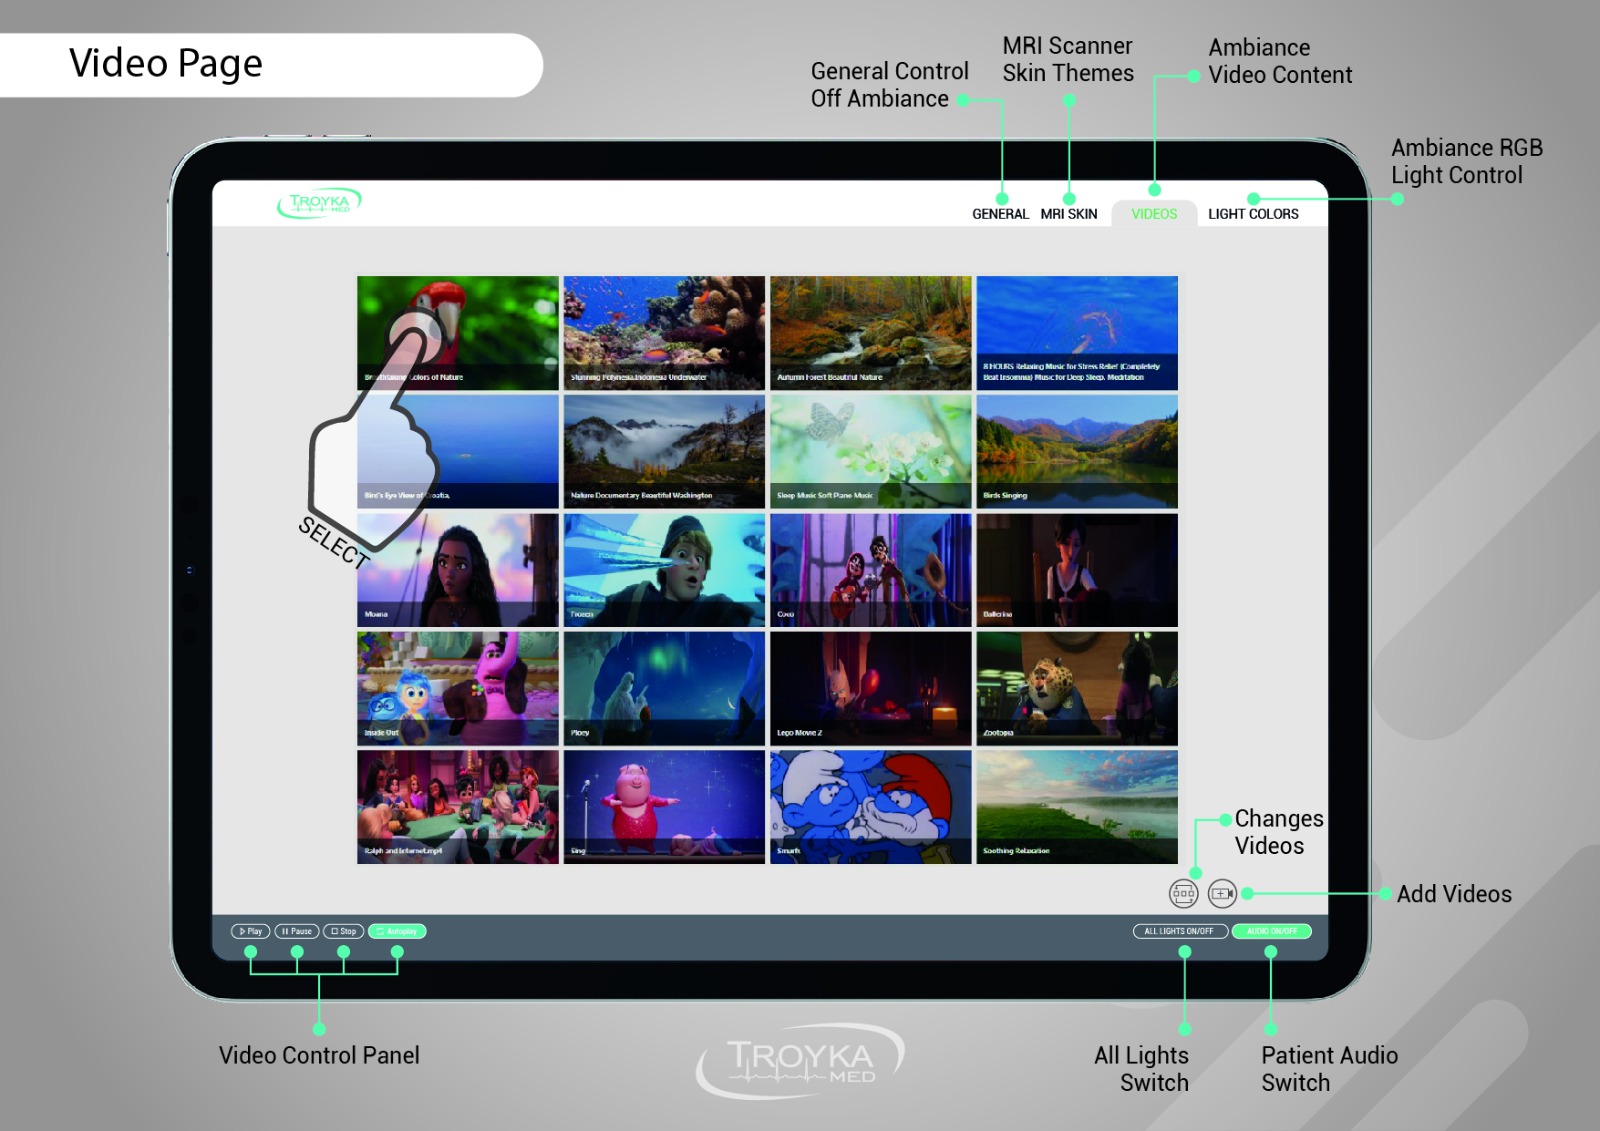Click the Add Videos camera icon

[1222, 893]
